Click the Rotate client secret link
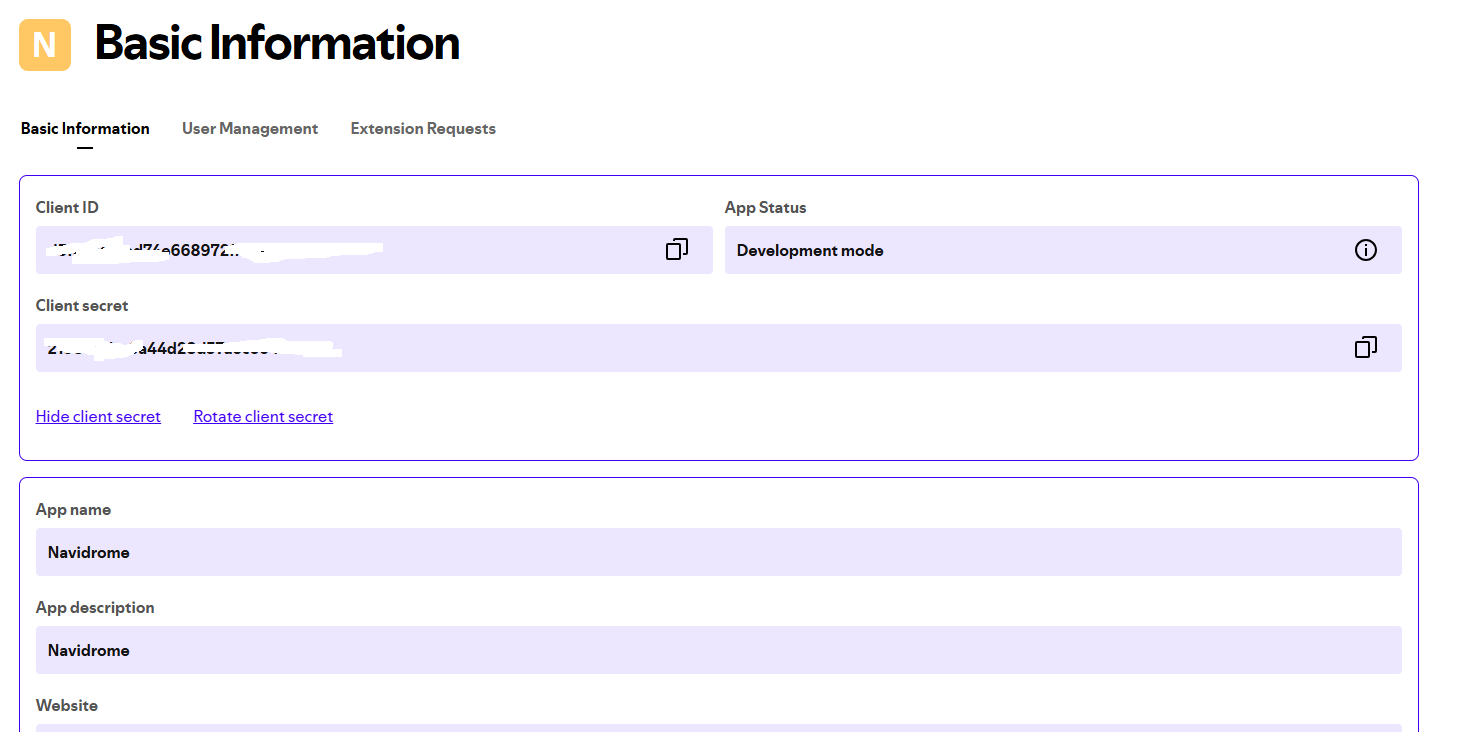The width and height of the screenshot is (1462, 732). pyautogui.click(x=263, y=417)
